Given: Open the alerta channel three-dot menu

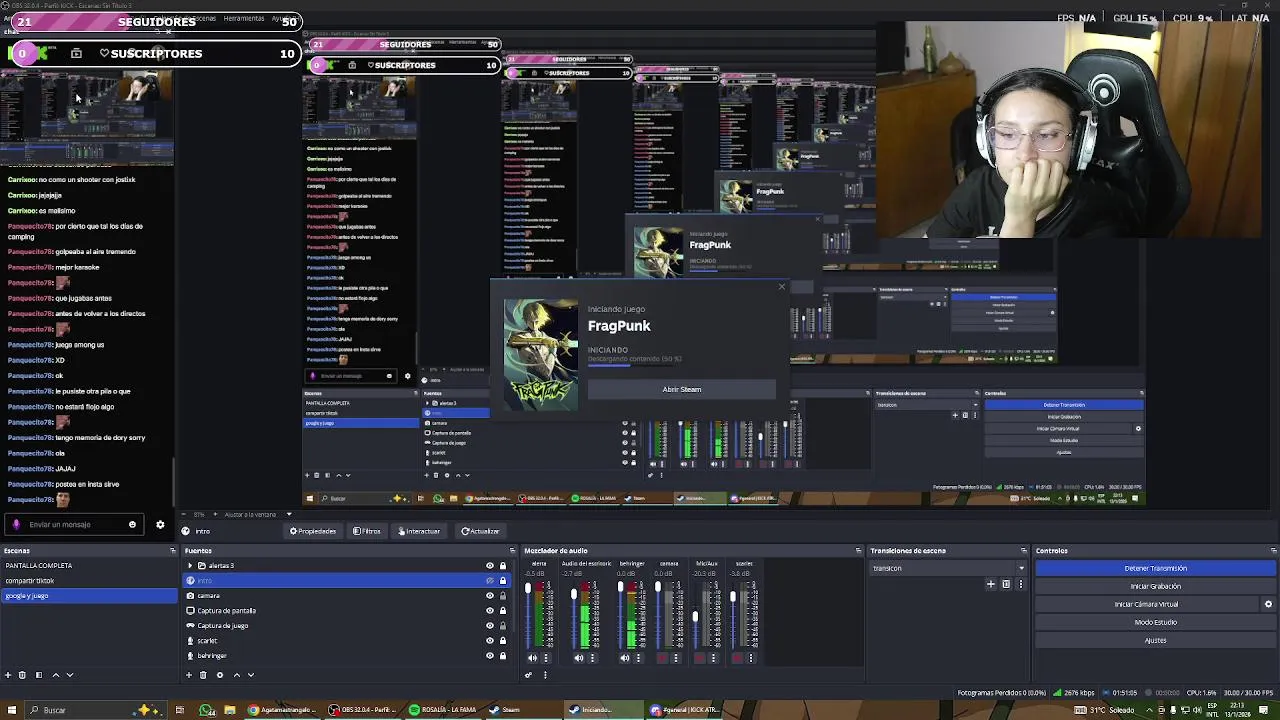Looking at the screenshot, I should click(546, 658).
